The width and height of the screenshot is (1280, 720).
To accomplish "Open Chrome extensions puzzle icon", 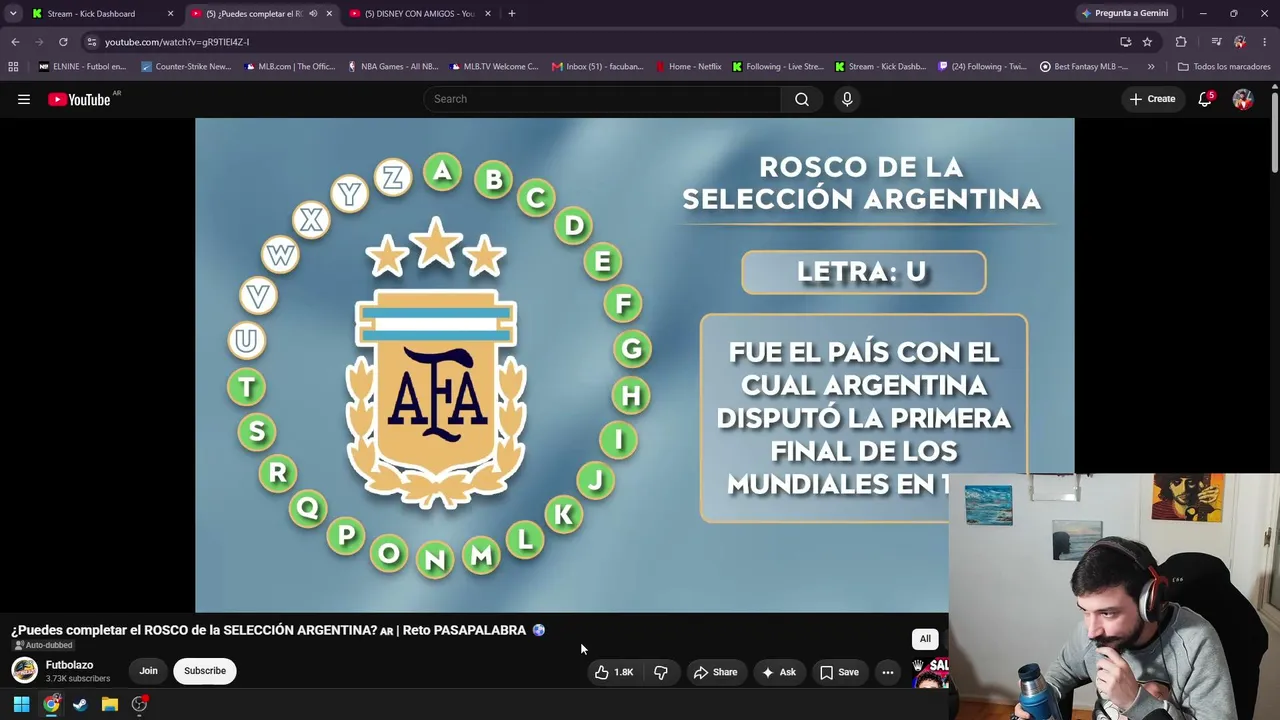I will pos(1181,42).
